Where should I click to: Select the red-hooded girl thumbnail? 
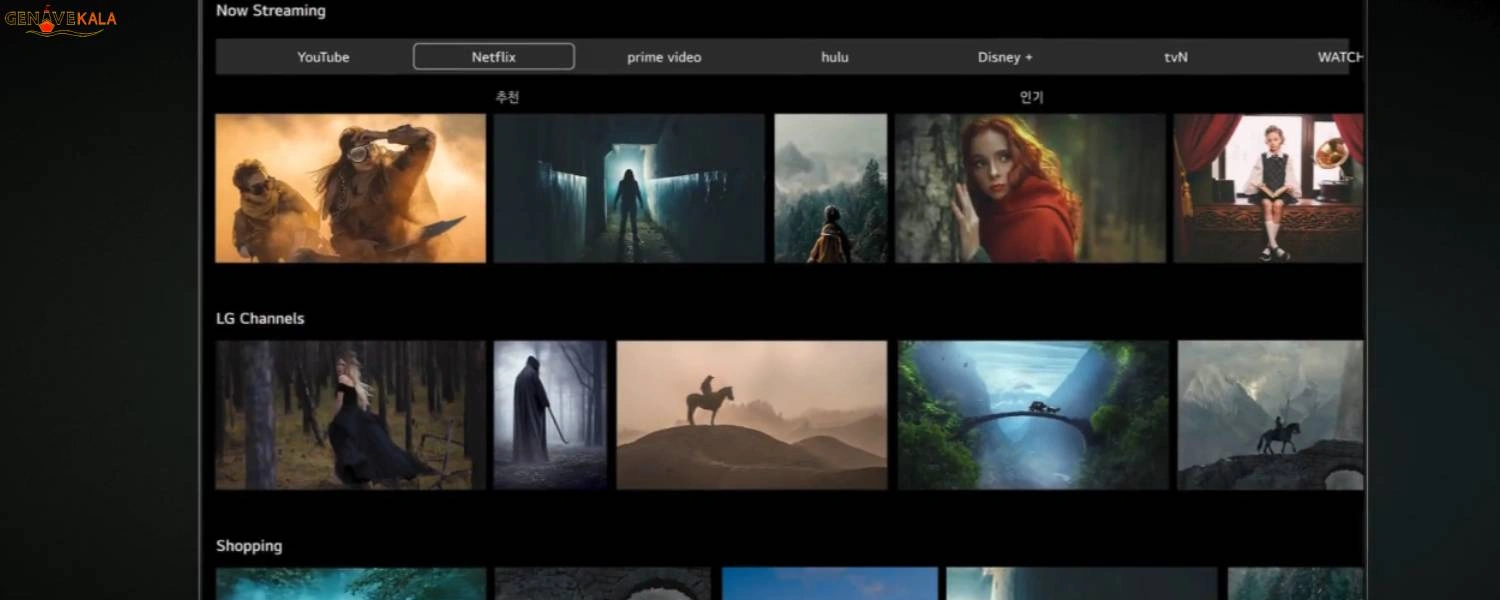(x=1030, y=188)
